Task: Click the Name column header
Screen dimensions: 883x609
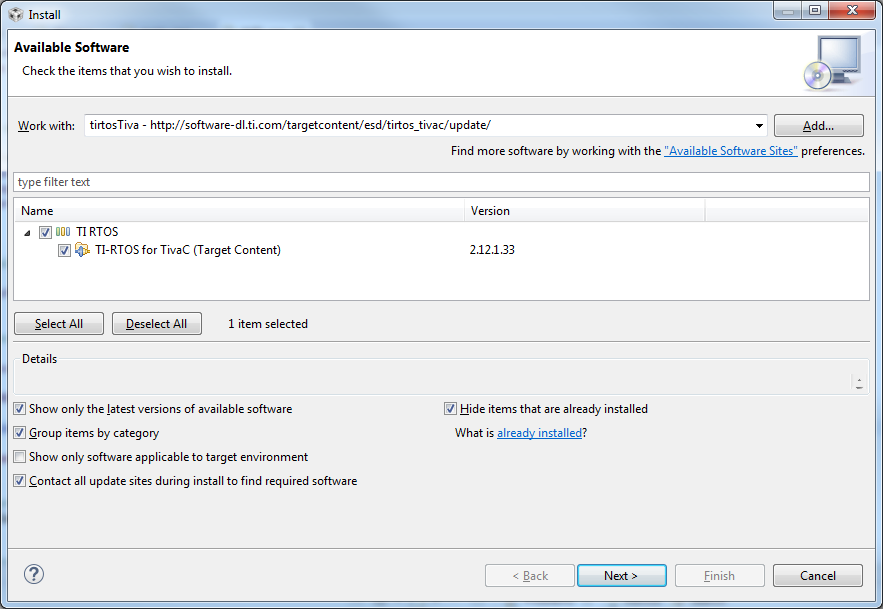Action: [x=240, y=211]
